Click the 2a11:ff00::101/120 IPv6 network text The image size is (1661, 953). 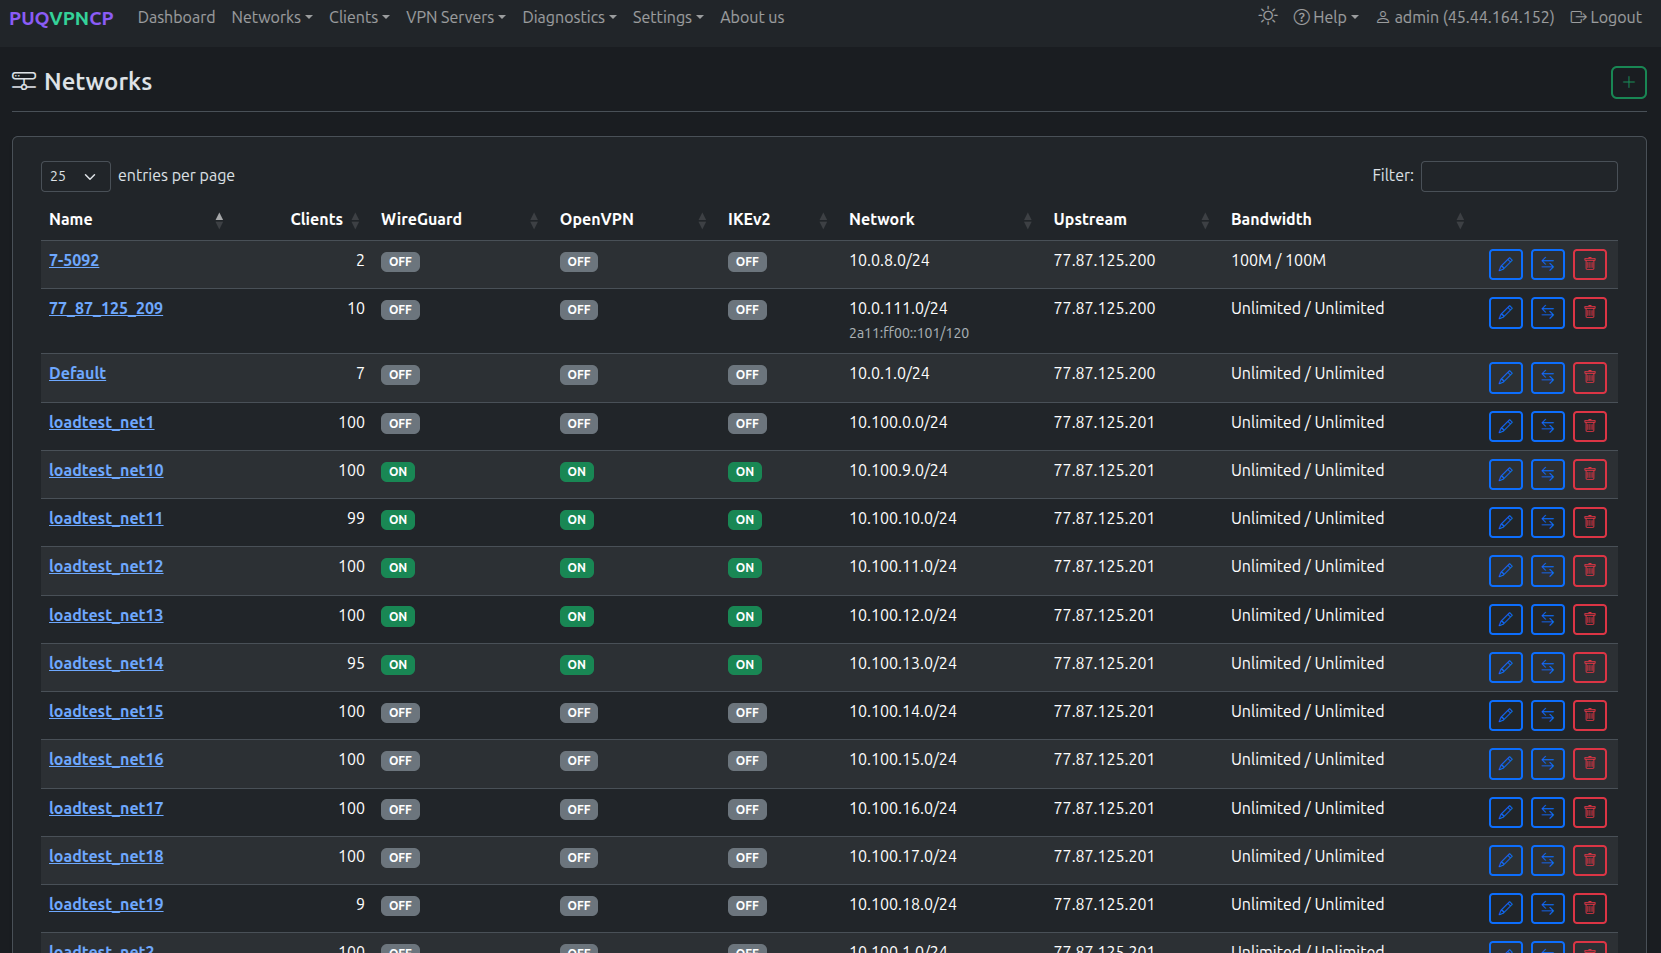tap(909, 333)
